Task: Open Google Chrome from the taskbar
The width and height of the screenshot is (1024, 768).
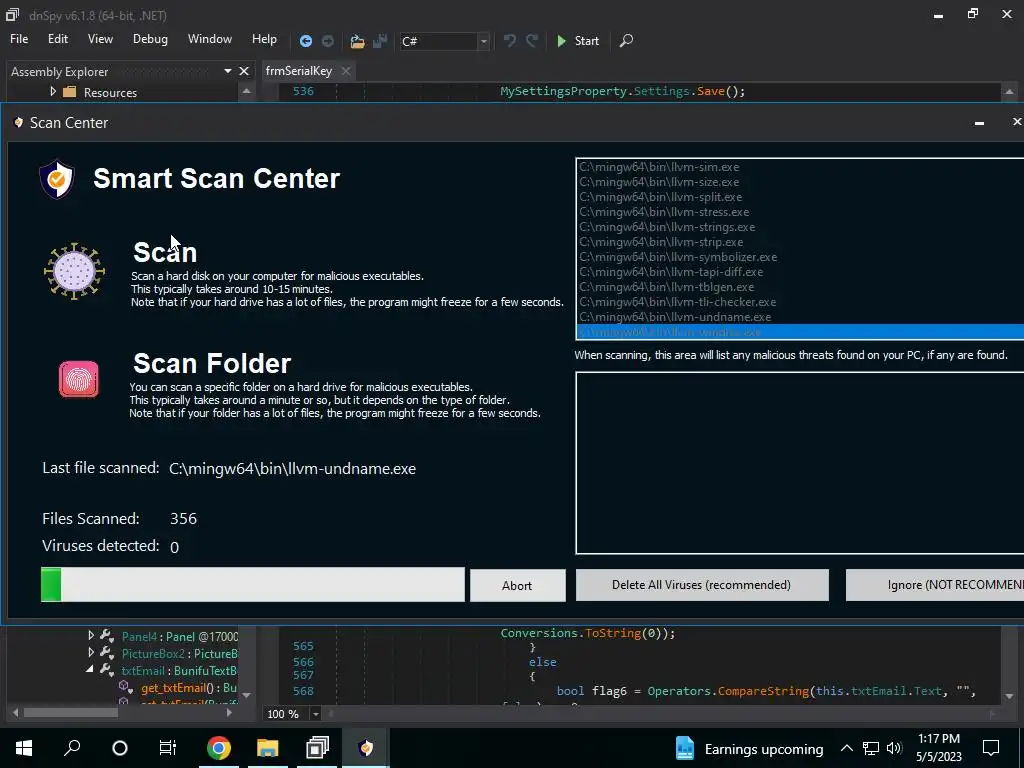Action: [218, 748]
